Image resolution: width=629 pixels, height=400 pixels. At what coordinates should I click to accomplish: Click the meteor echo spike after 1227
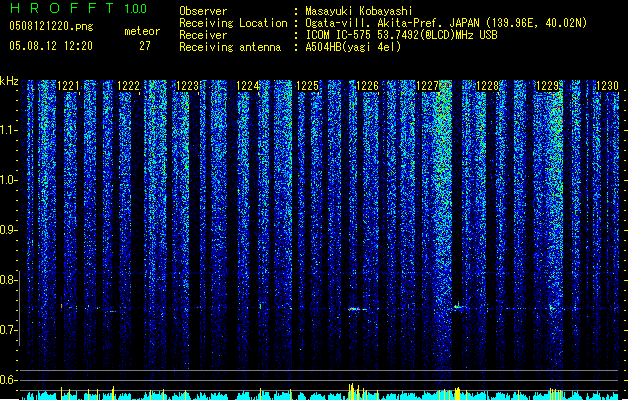point(458,306)
